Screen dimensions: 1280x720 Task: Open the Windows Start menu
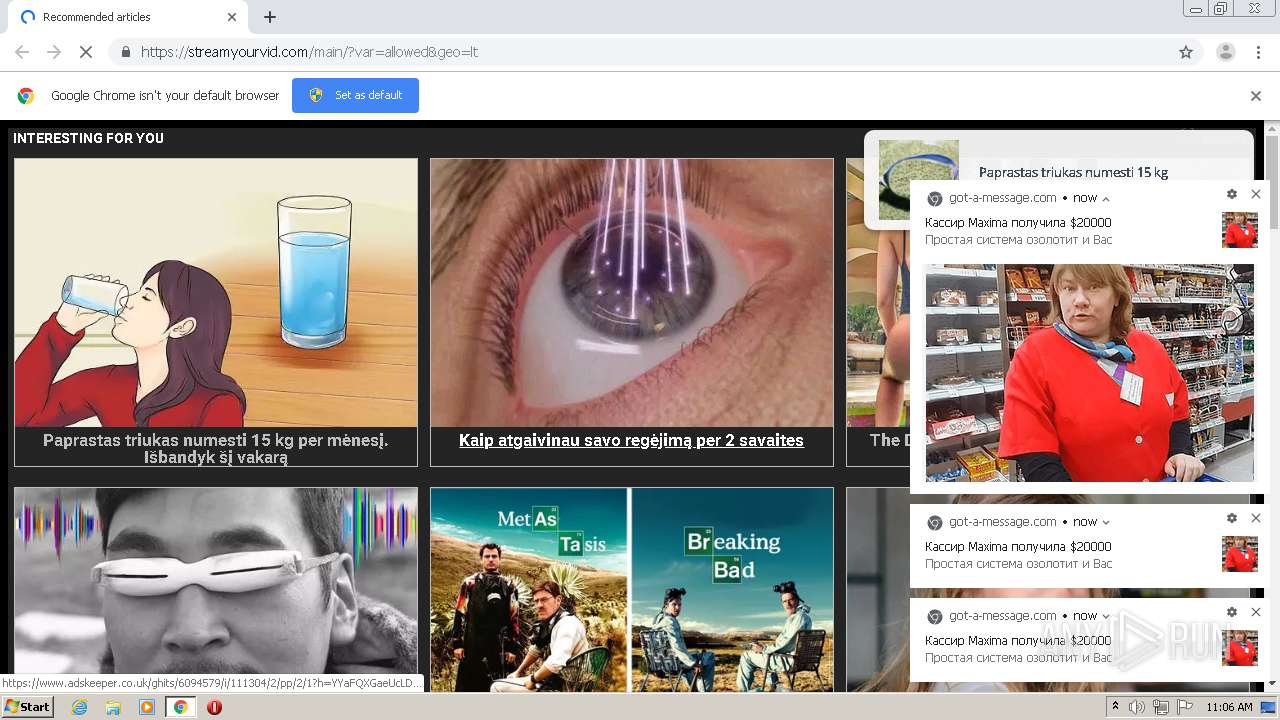pyautogui.click(x=28, y=707)
